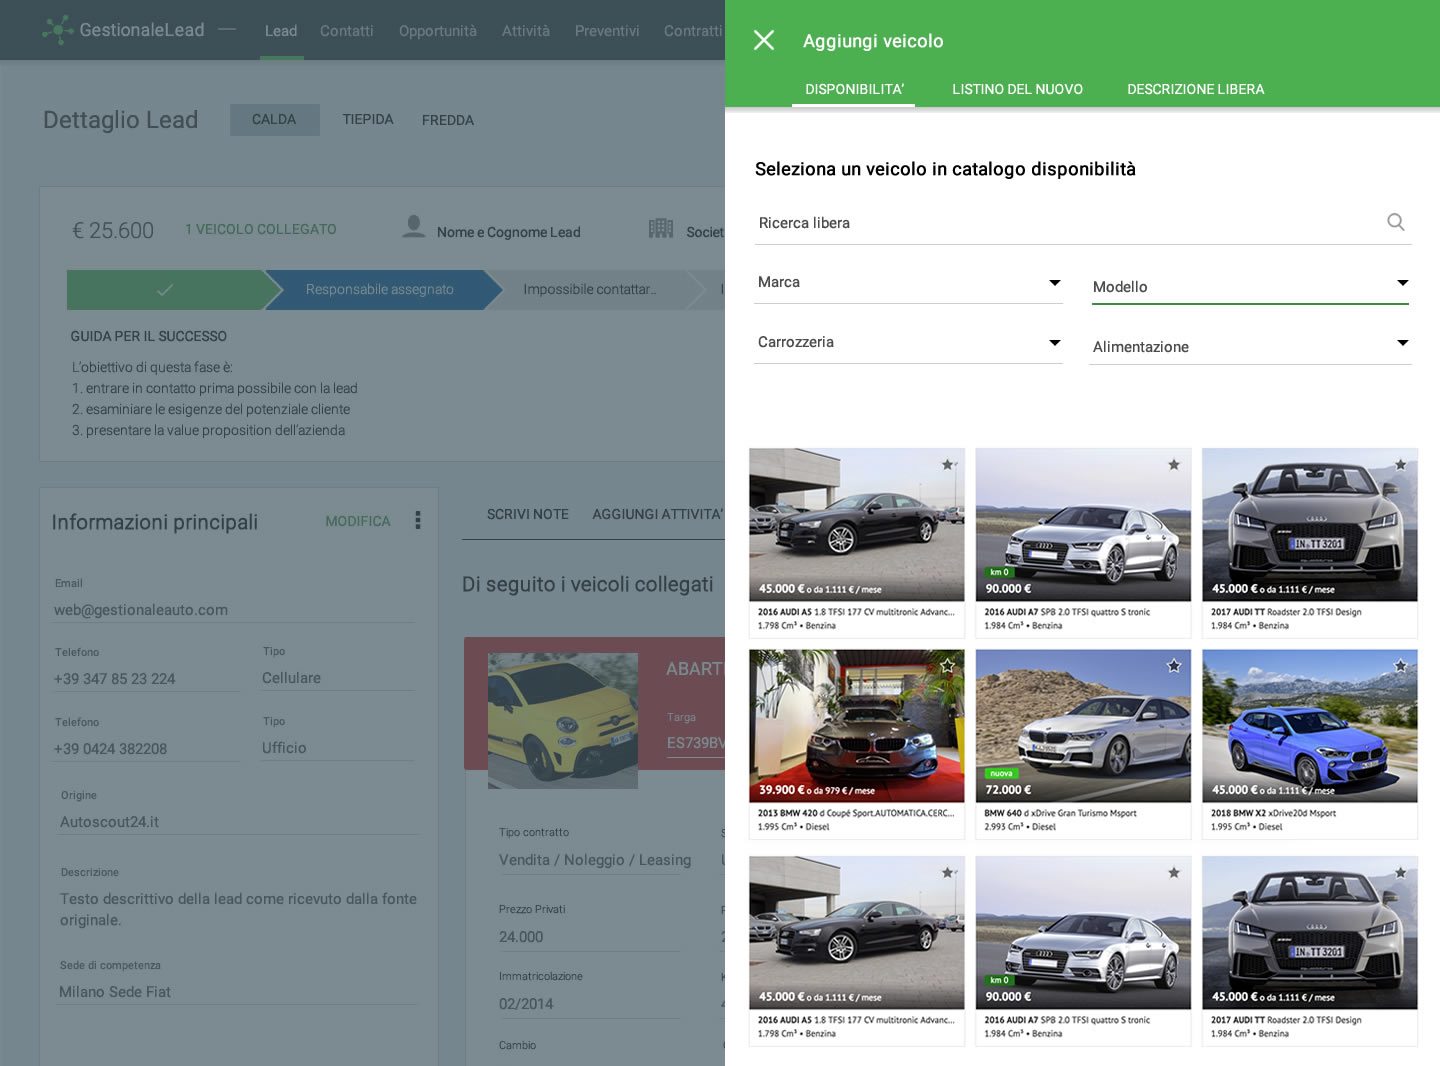
Task: Open the Lead menu item
Action: (x=281, y=31)
